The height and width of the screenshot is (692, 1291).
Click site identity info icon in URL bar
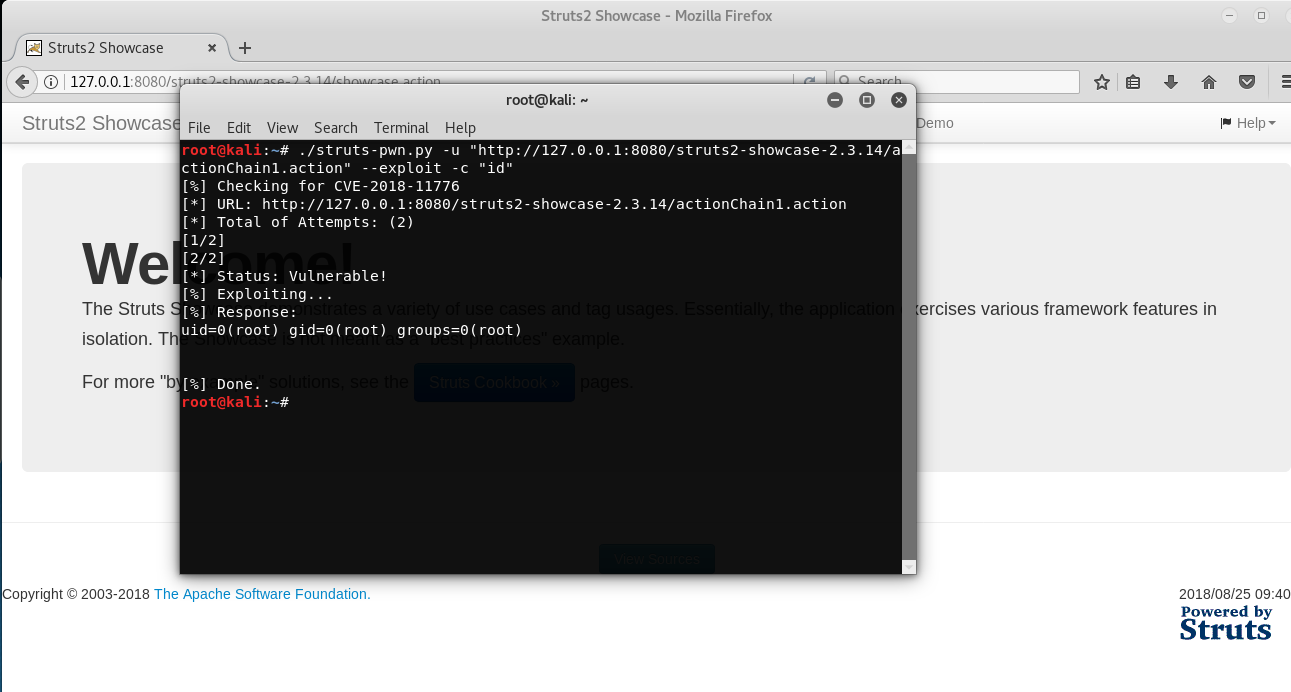tap(51, 82)
